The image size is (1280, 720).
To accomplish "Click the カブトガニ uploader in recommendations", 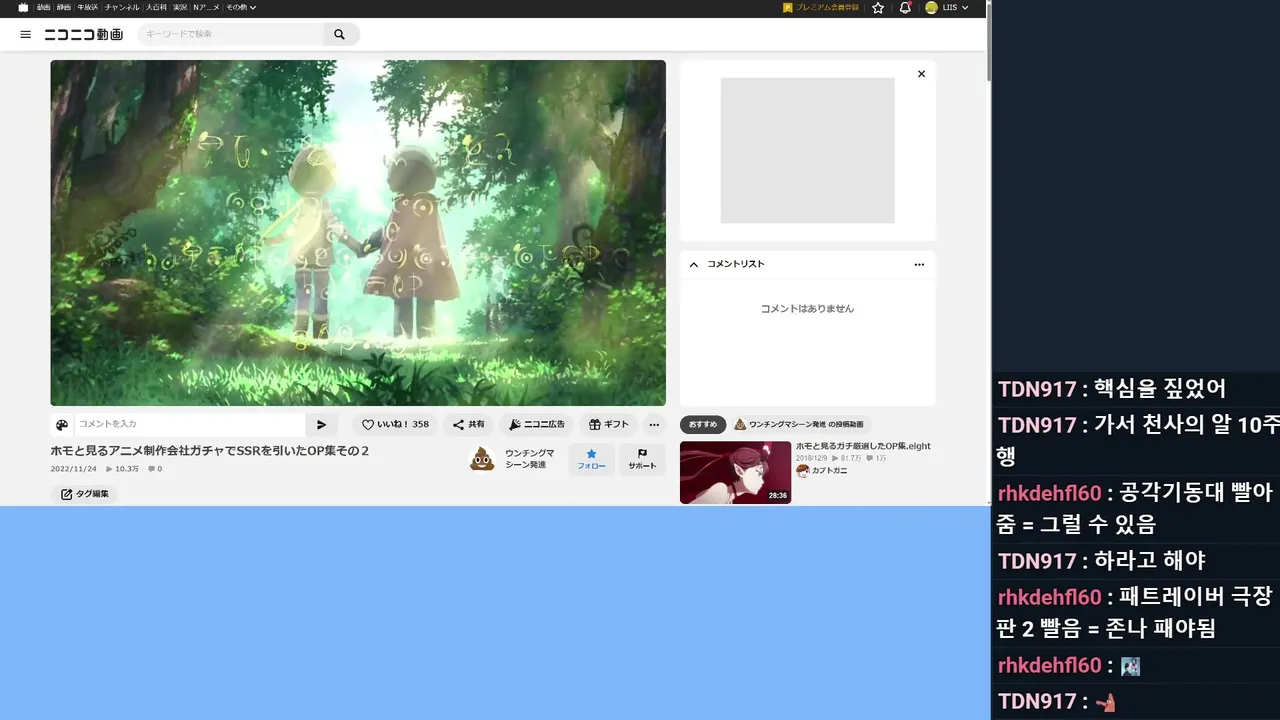I will (821, 470).
